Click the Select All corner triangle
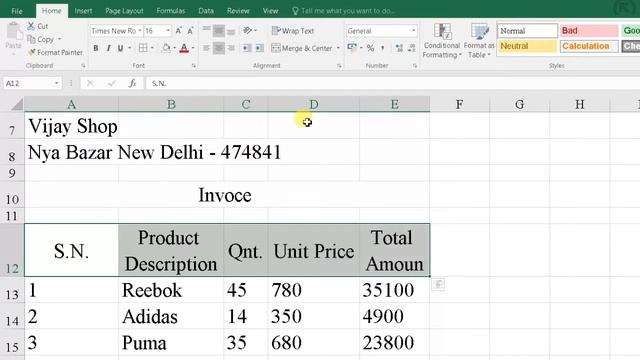This screenshot has height=360, width=640. point(16,105)
